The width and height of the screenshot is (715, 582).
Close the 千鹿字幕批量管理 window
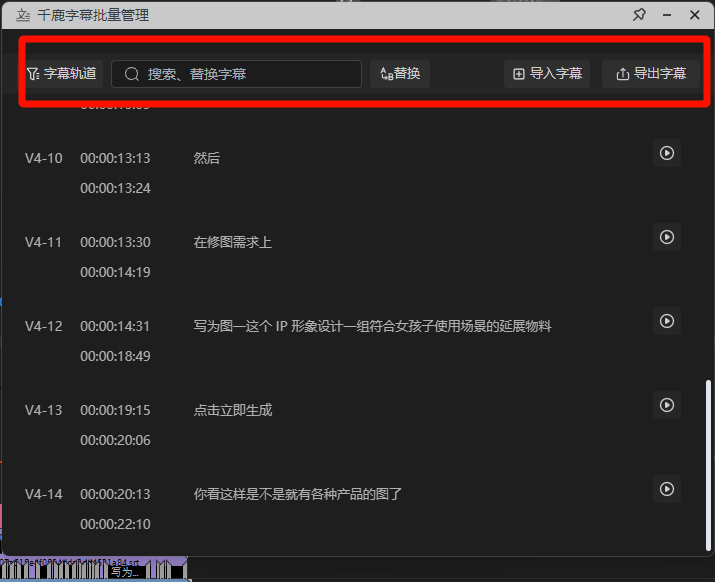[x=694, y=15]
